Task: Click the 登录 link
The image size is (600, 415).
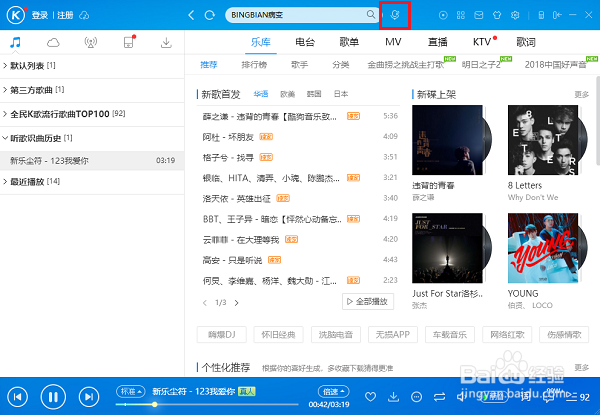Action: (x=40, y=15)
